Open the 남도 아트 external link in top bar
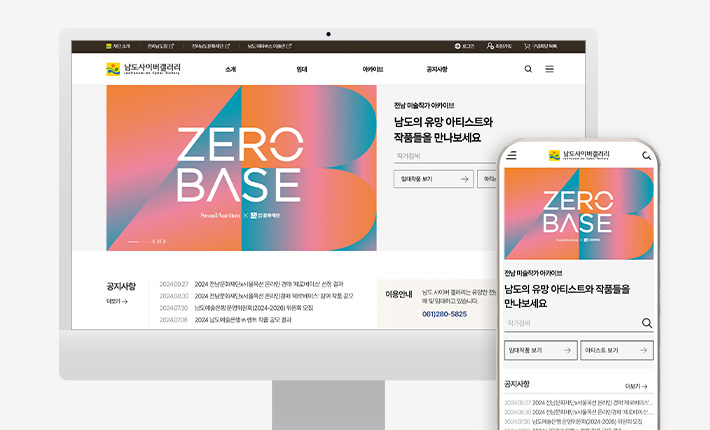 [269, 46]
